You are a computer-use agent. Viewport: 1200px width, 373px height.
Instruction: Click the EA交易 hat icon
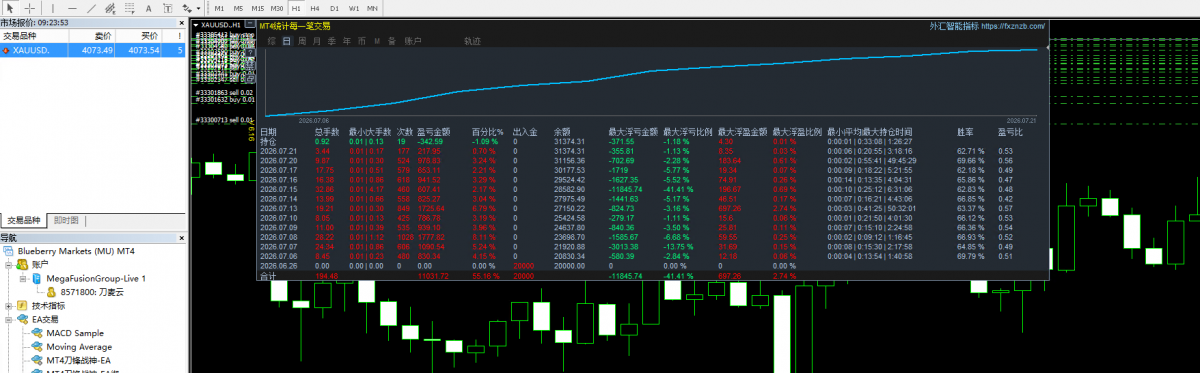pos(22,320)
